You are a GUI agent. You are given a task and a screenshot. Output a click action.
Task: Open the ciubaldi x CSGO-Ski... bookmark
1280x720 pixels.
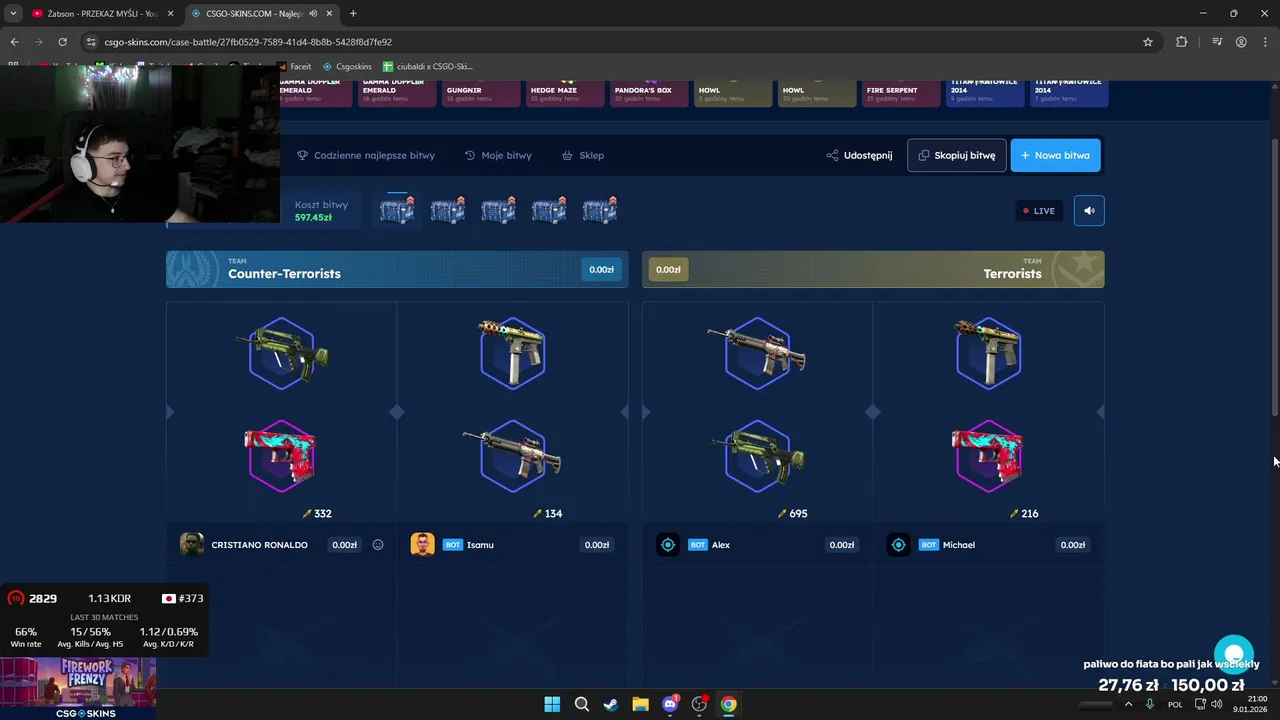[x=428, y=66]
